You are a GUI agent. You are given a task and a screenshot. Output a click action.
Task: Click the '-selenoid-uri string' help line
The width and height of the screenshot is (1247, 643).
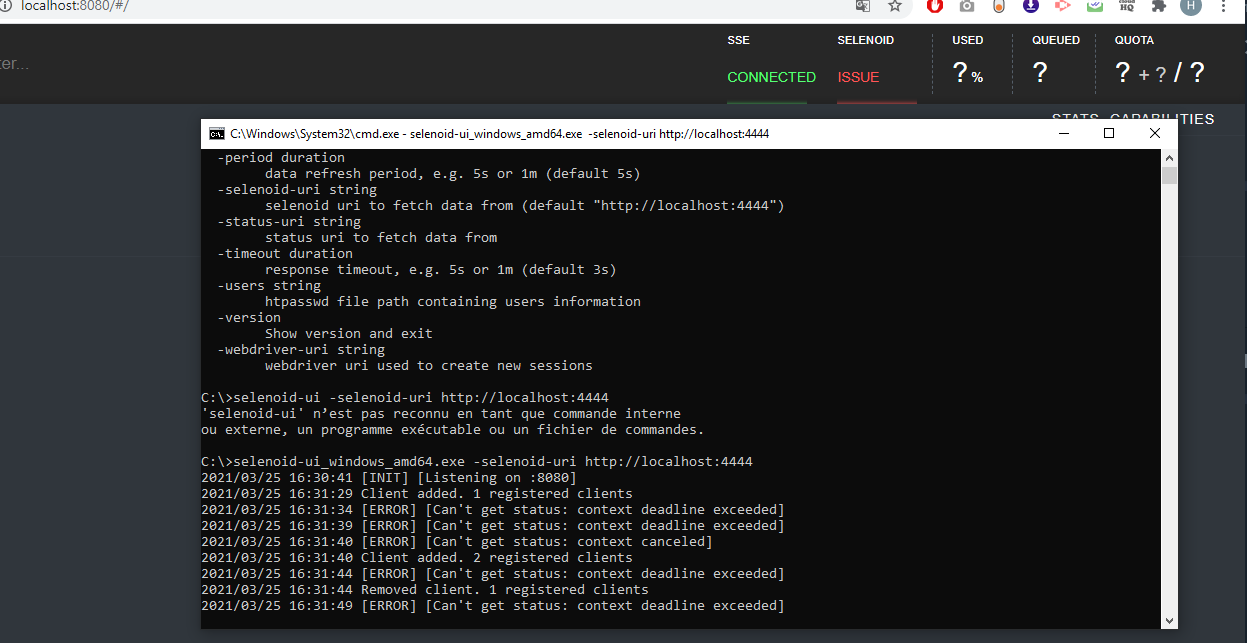(x=297, y=190)
